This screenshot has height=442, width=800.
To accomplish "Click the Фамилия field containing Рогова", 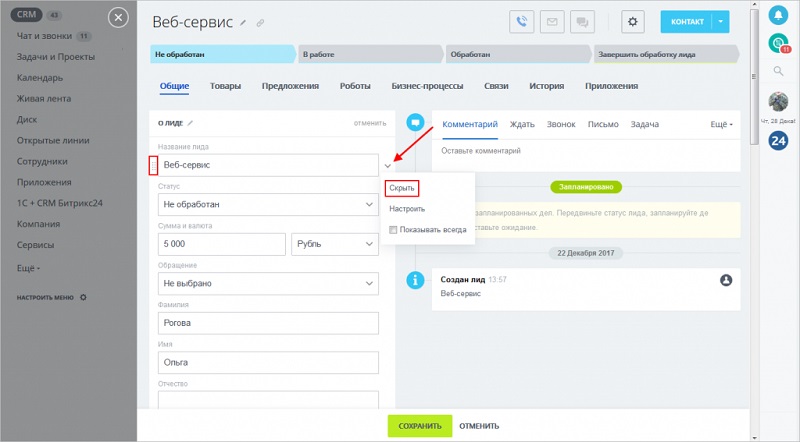I will pyautogui.click(x=268, y=323).
